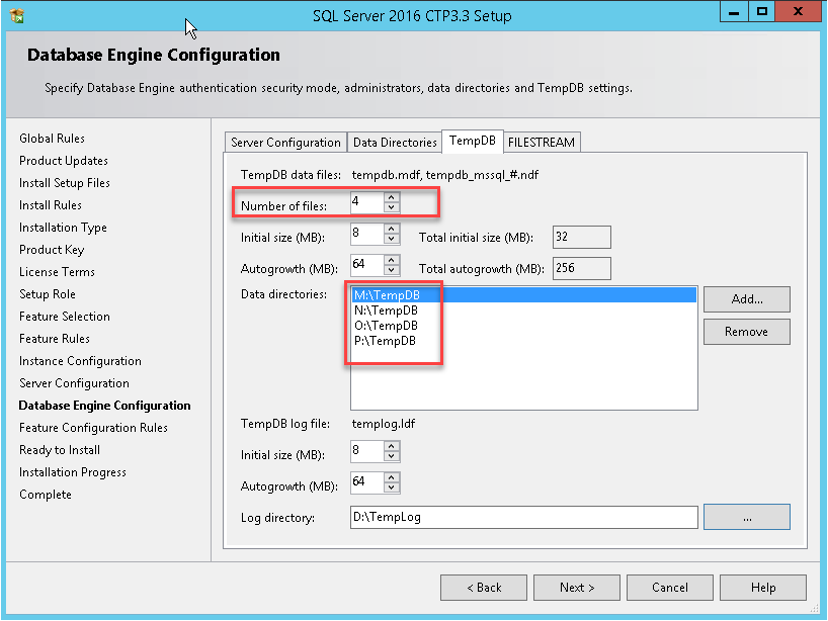Open the License Terms step
Image resolution: width=828 pixels, height=621 pixels.
pos(57,271)
